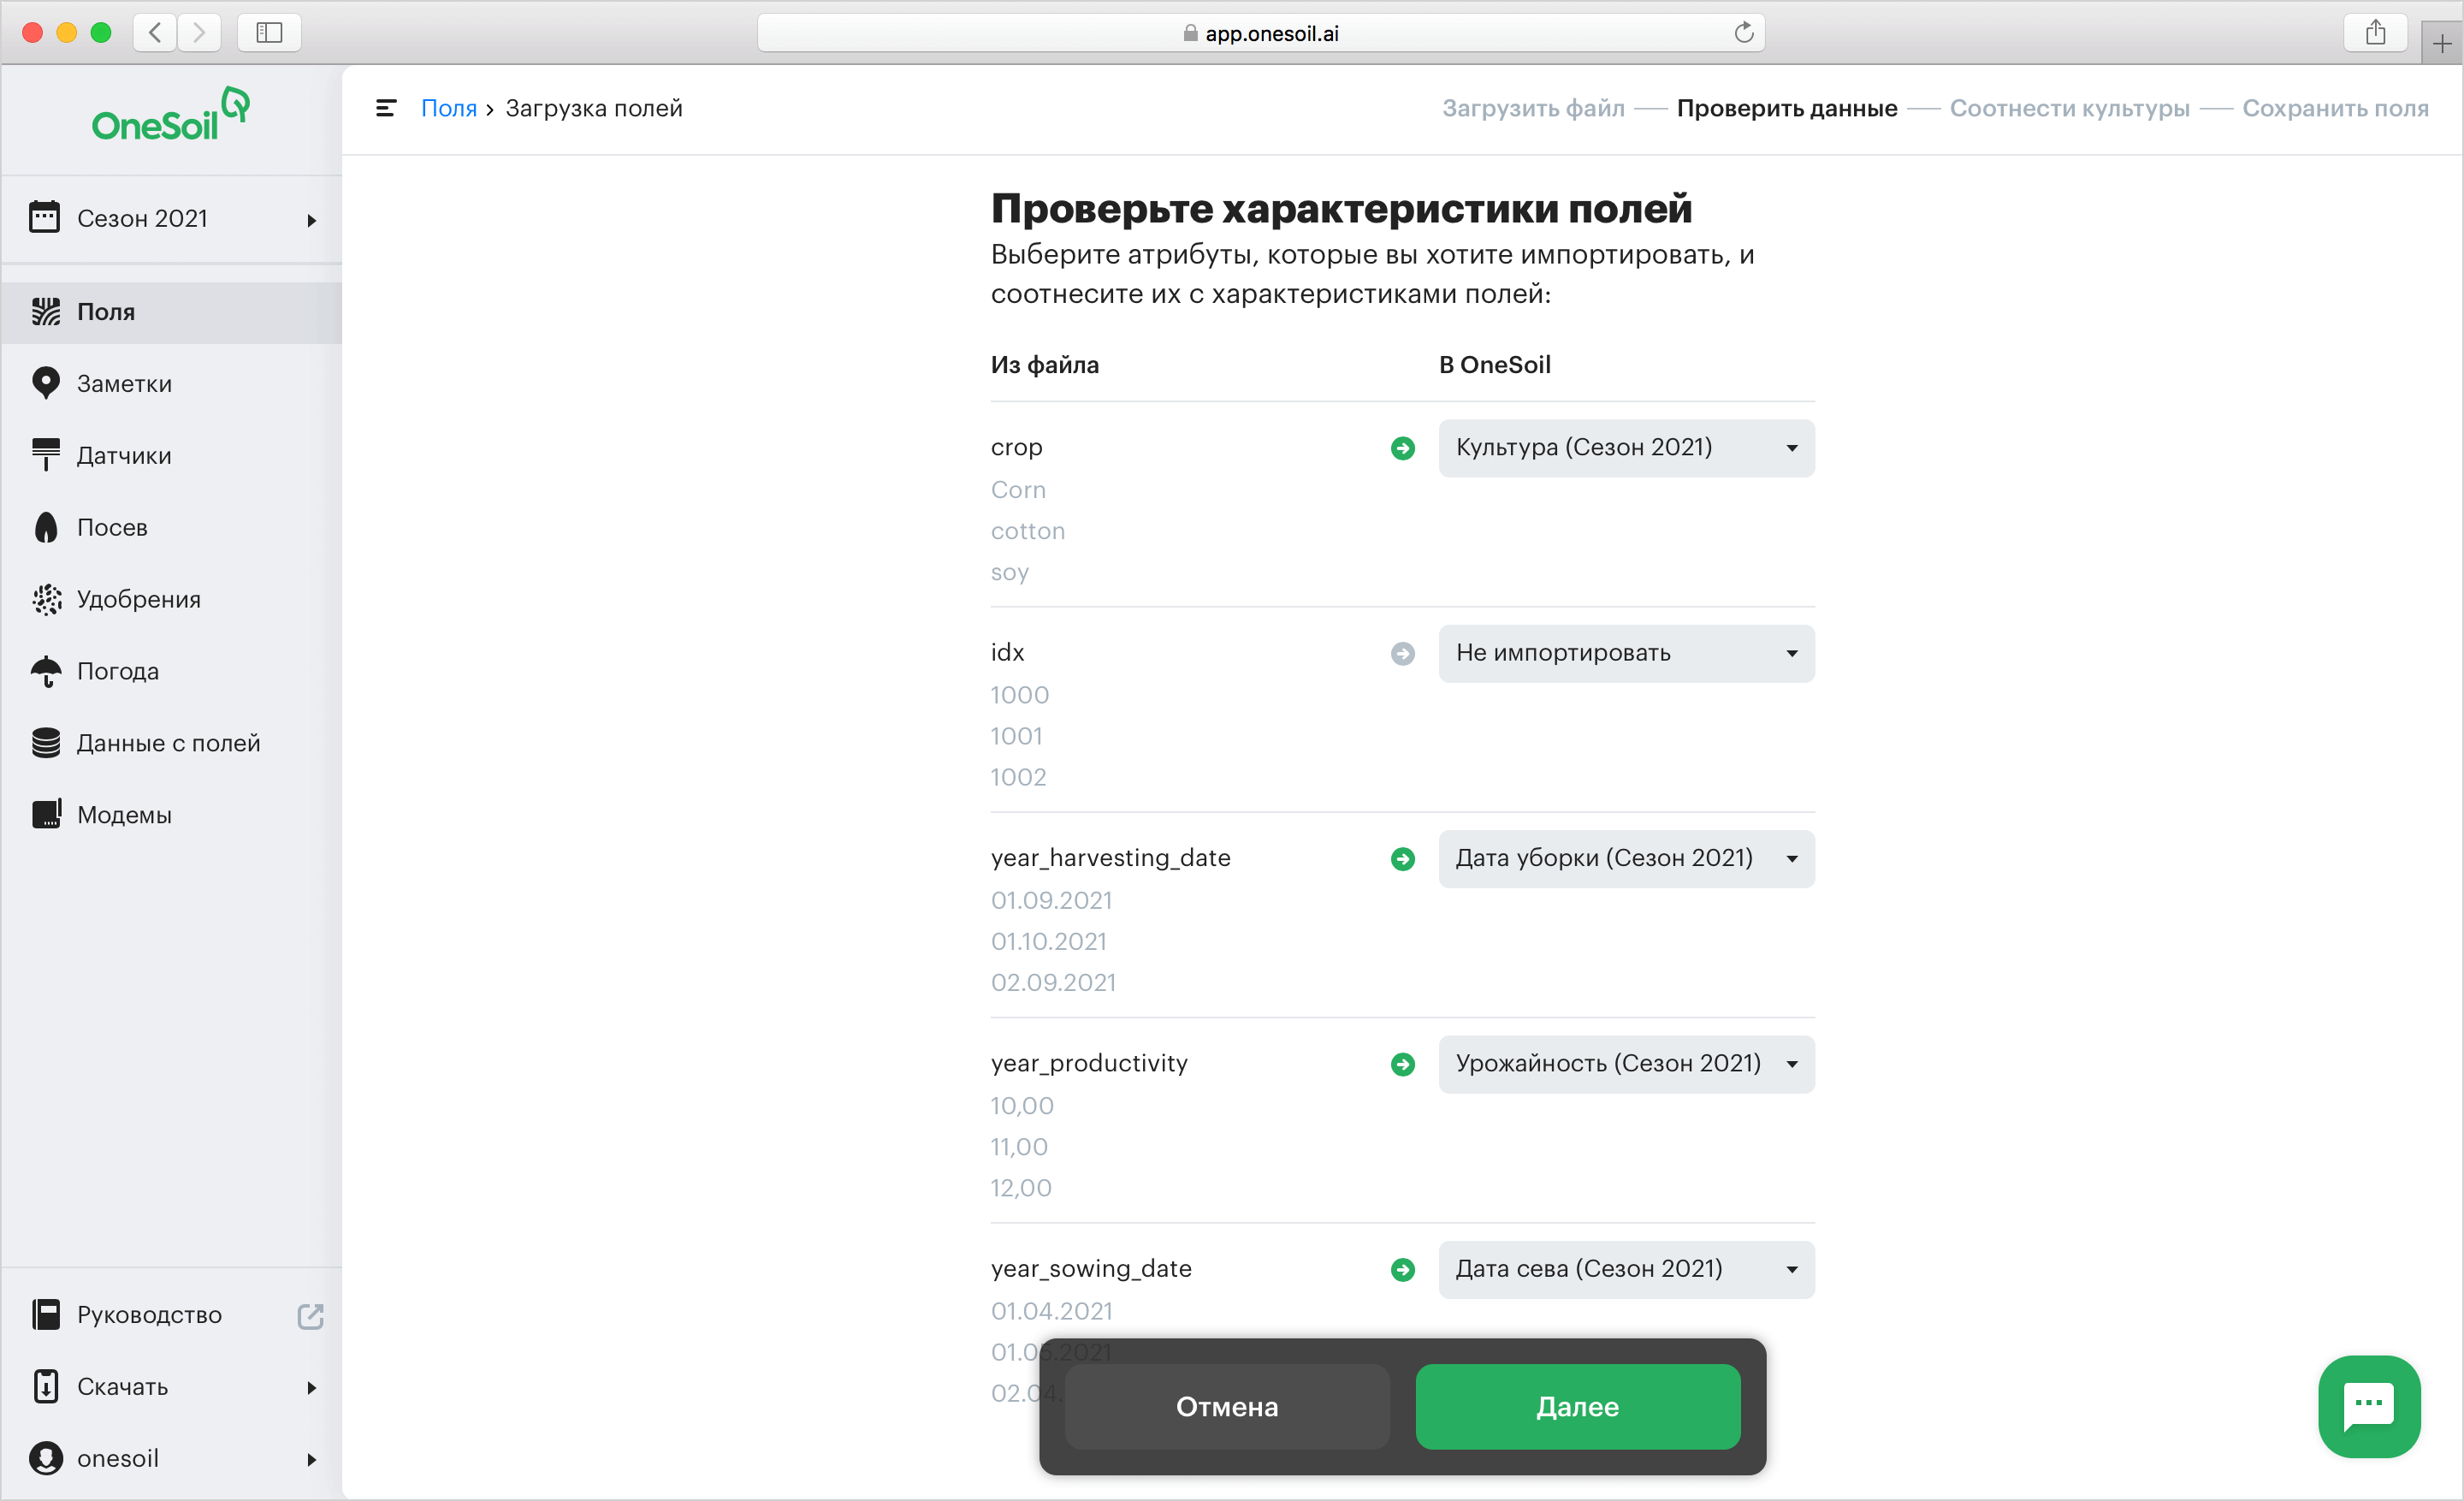Open the Культура Сезон 2021 dropdown
The width and height of the screenshot is (2464, 1501).
pyautogui.click(x=1623, y=447)
